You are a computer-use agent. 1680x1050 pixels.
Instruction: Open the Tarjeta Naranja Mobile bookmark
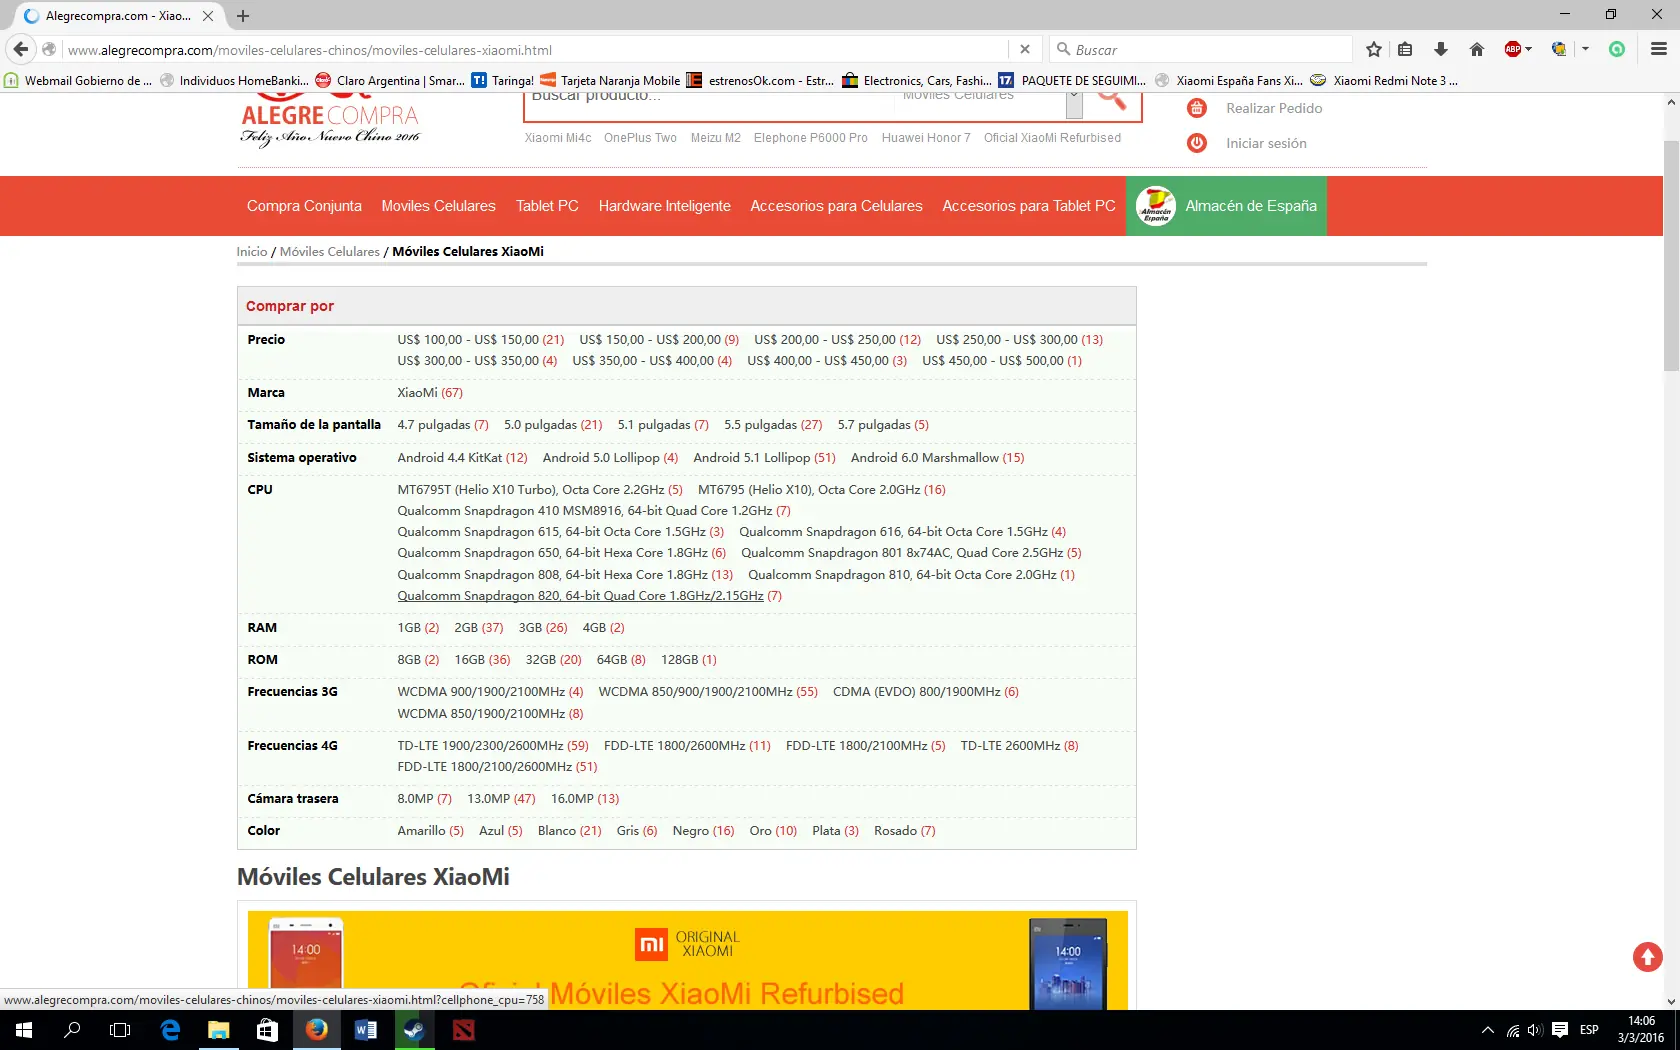(x=610, y=81)
